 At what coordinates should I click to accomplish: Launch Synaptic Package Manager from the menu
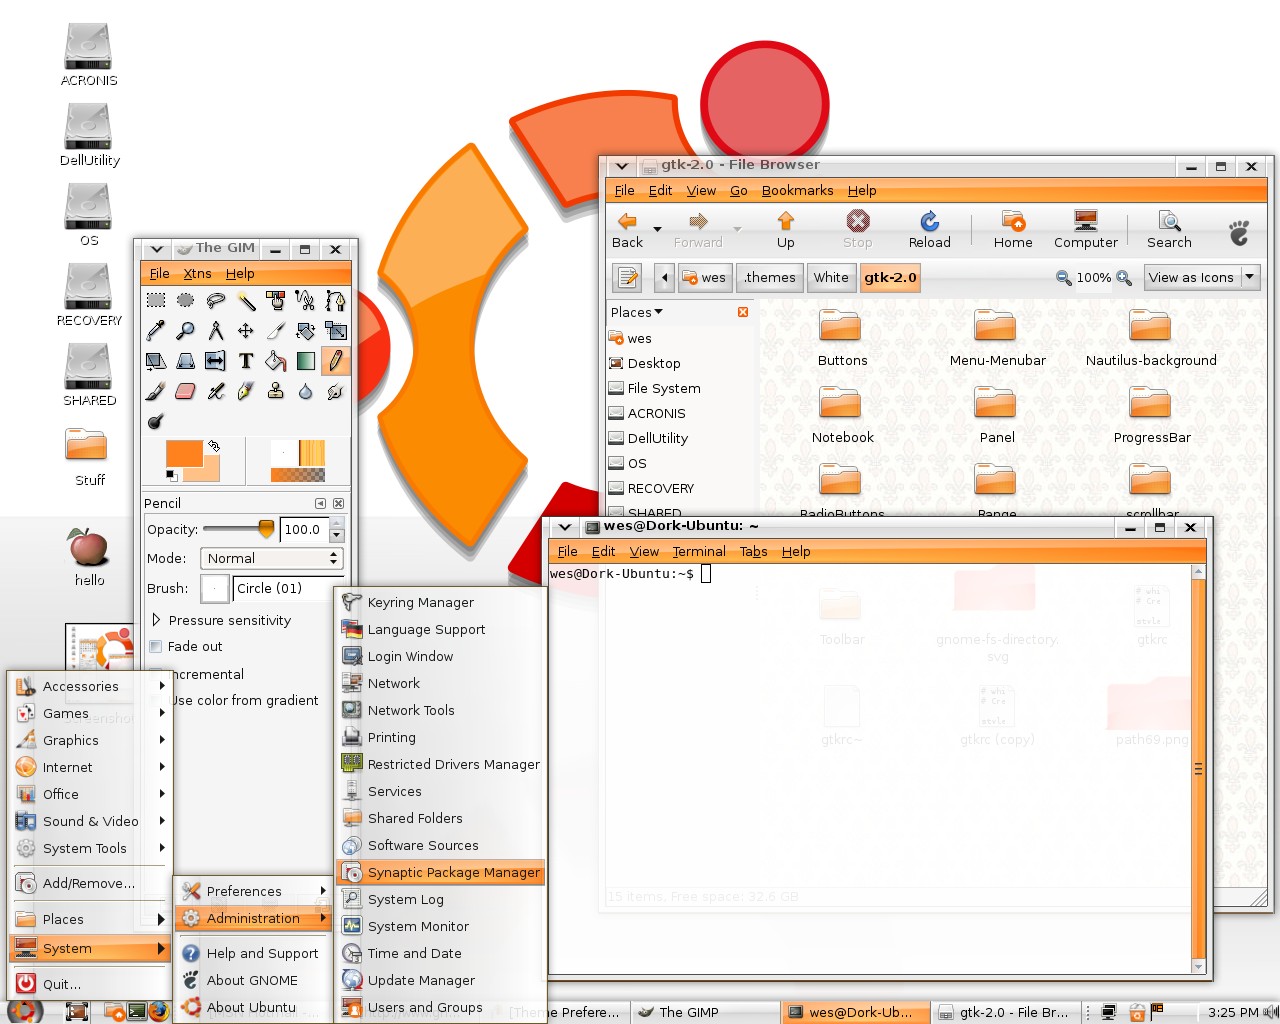pos(441,872)
